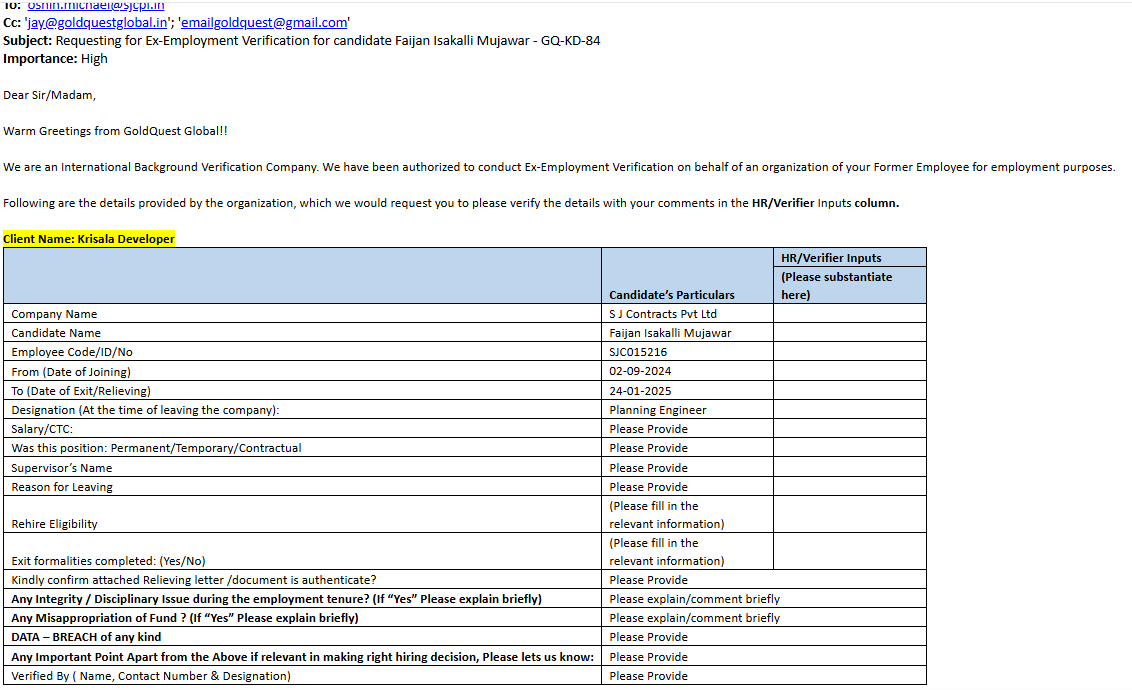Click highlighted 'Client Name: Krisala Developer' text

[89, 239]
